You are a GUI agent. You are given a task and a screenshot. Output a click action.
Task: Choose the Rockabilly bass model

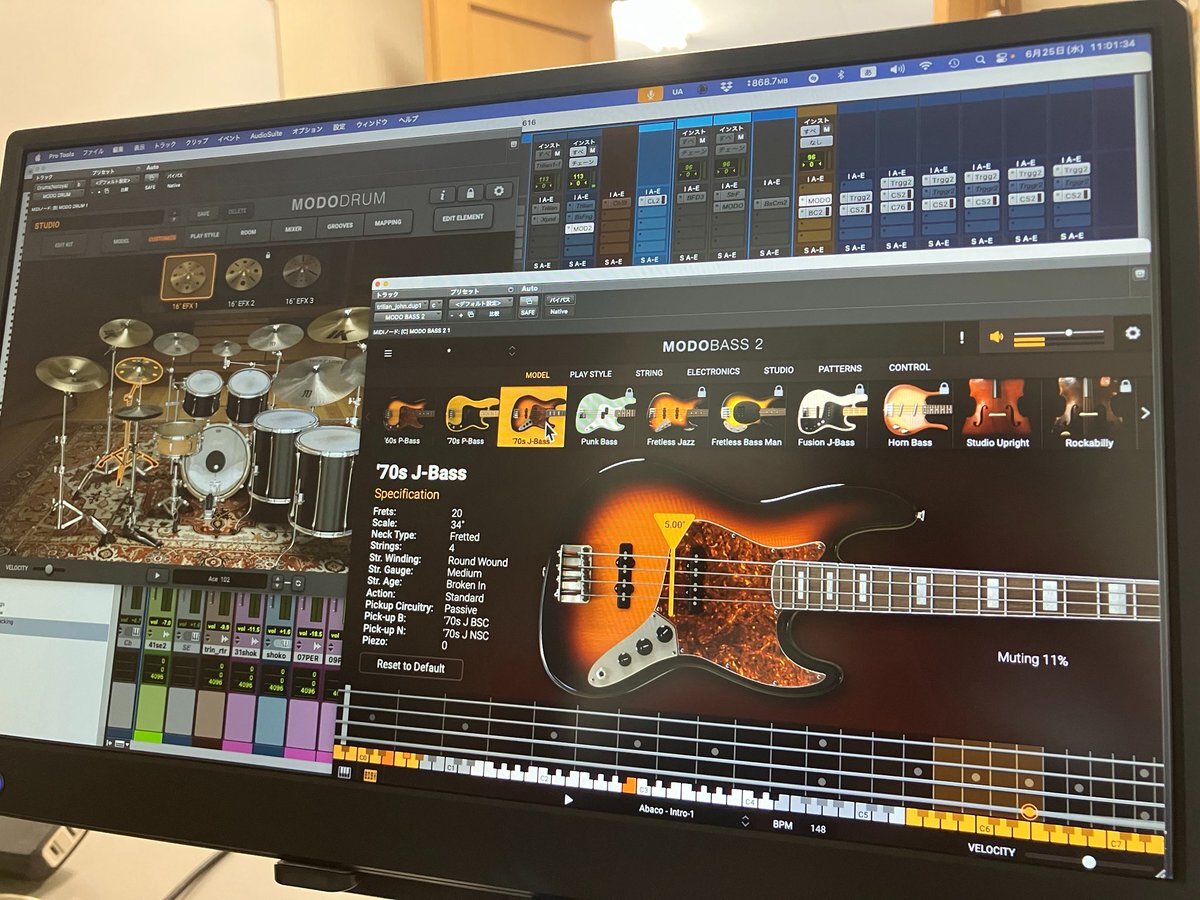click(x=1090, y=411)
